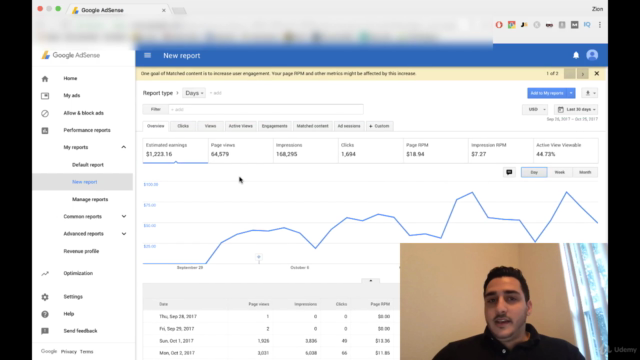This screenshot has width=640, height=360.
Task: Open the Last 30 days date dropdown
Action: (576, 109)
